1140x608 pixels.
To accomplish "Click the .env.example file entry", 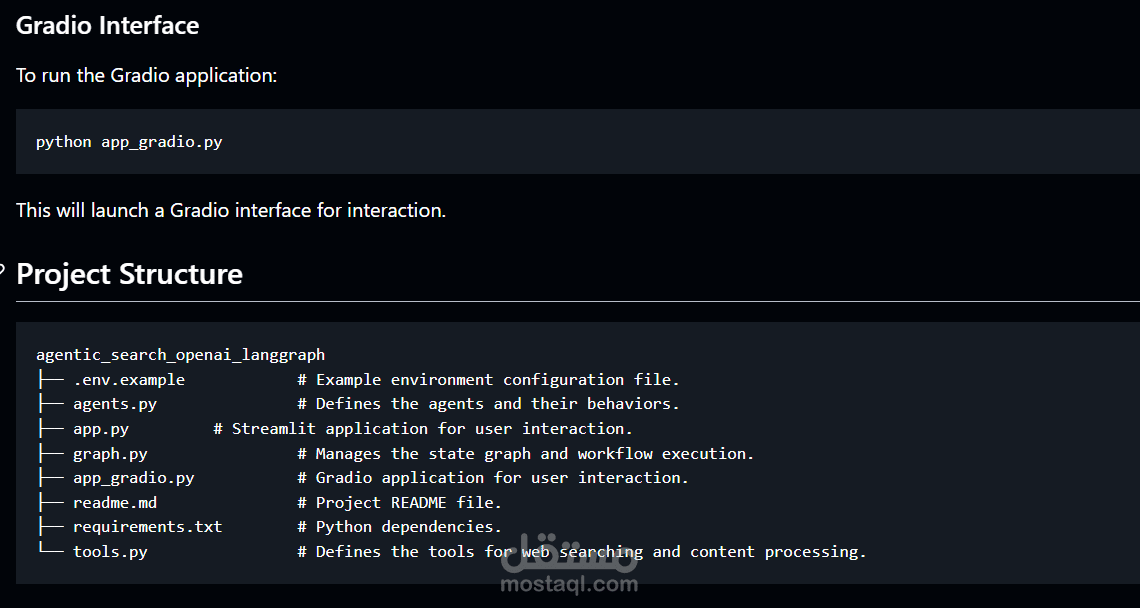I will pyautogui.click(x=128, y=380).
